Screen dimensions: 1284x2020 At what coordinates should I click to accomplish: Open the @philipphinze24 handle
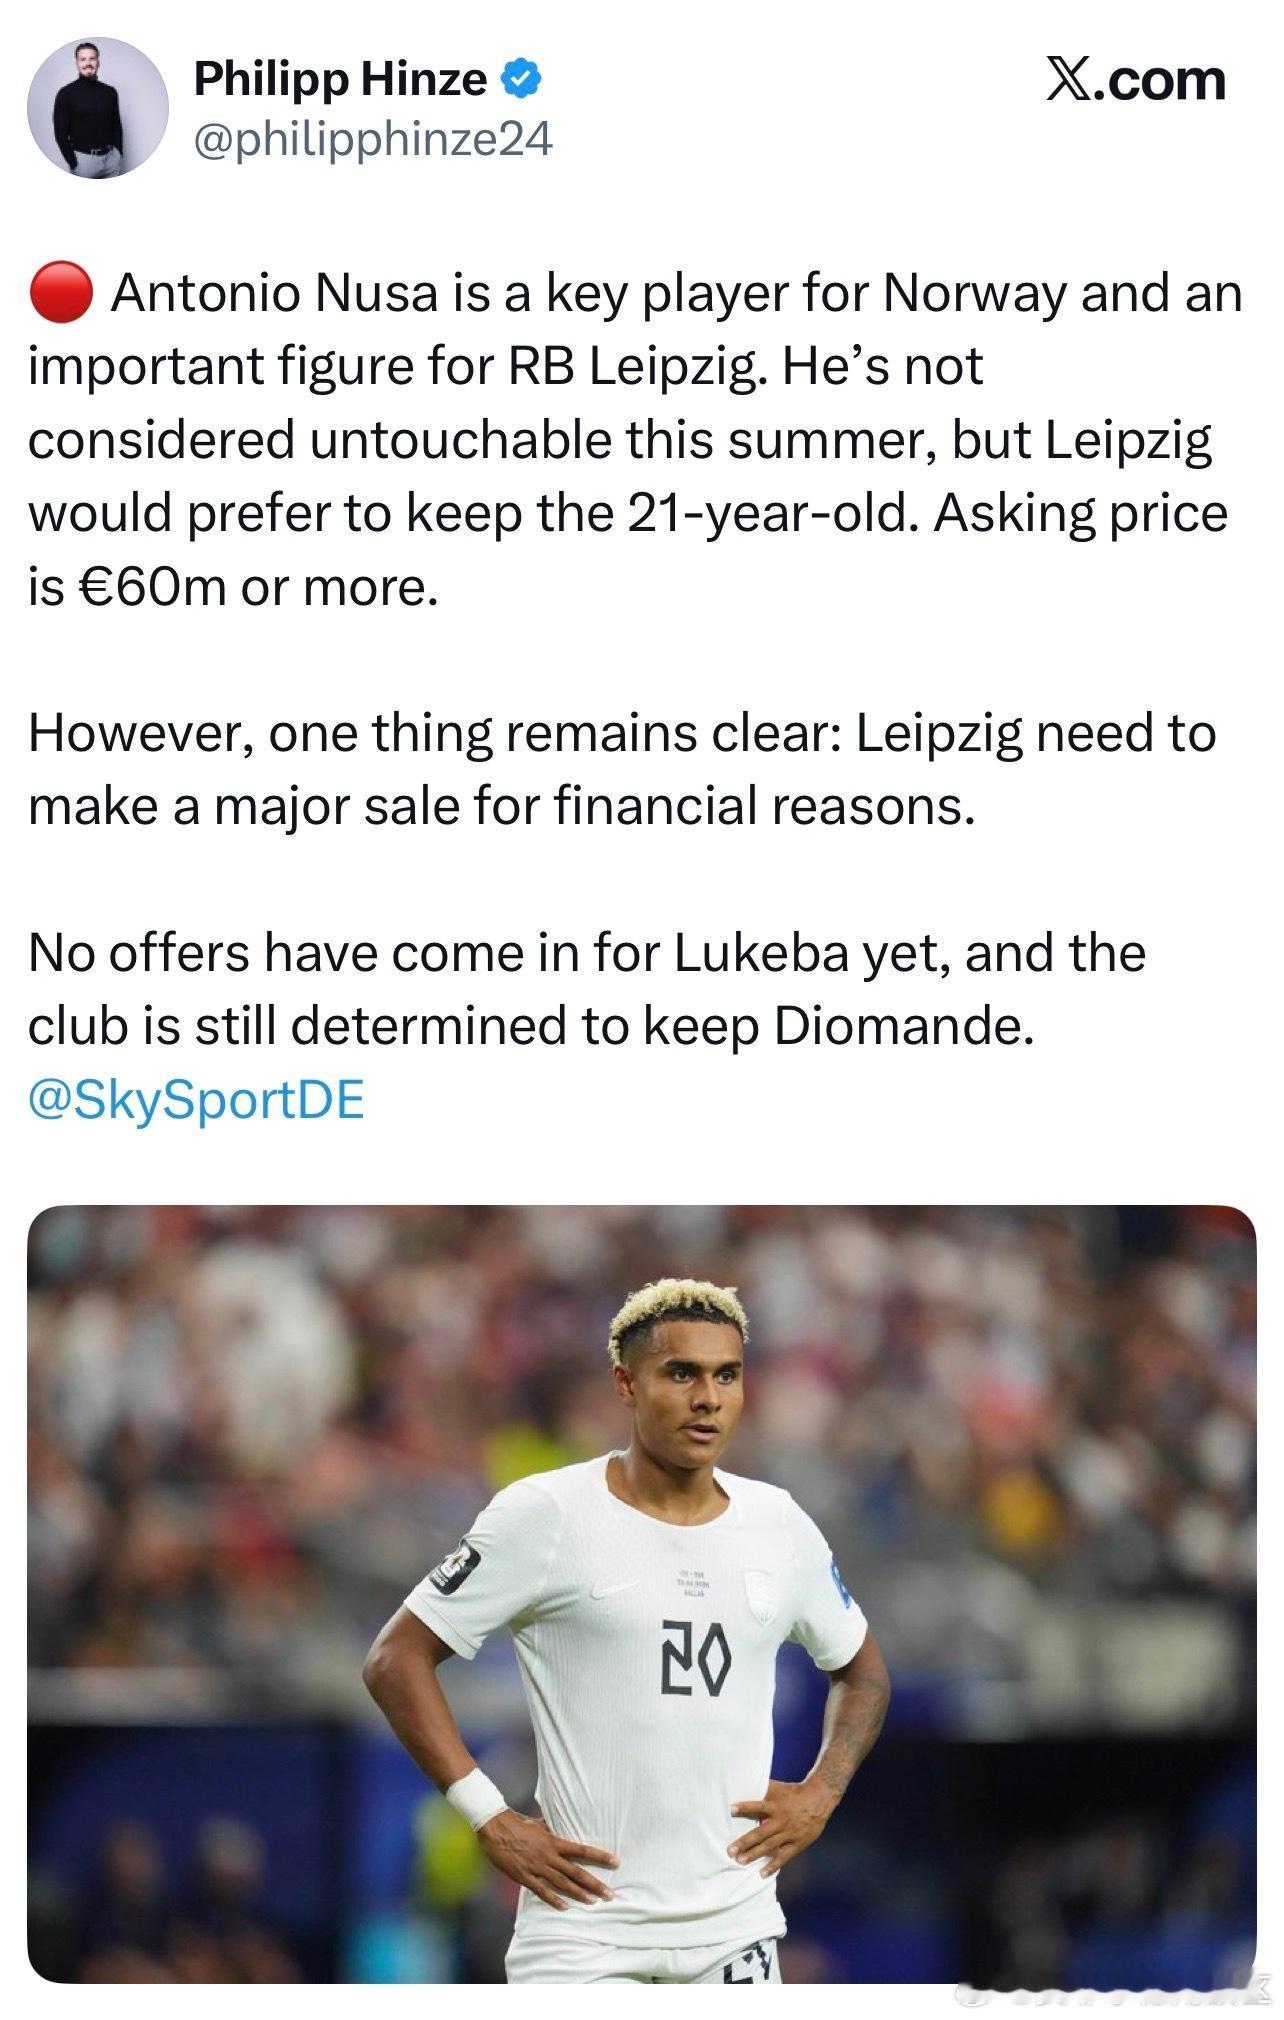click(x=372, y=140)
